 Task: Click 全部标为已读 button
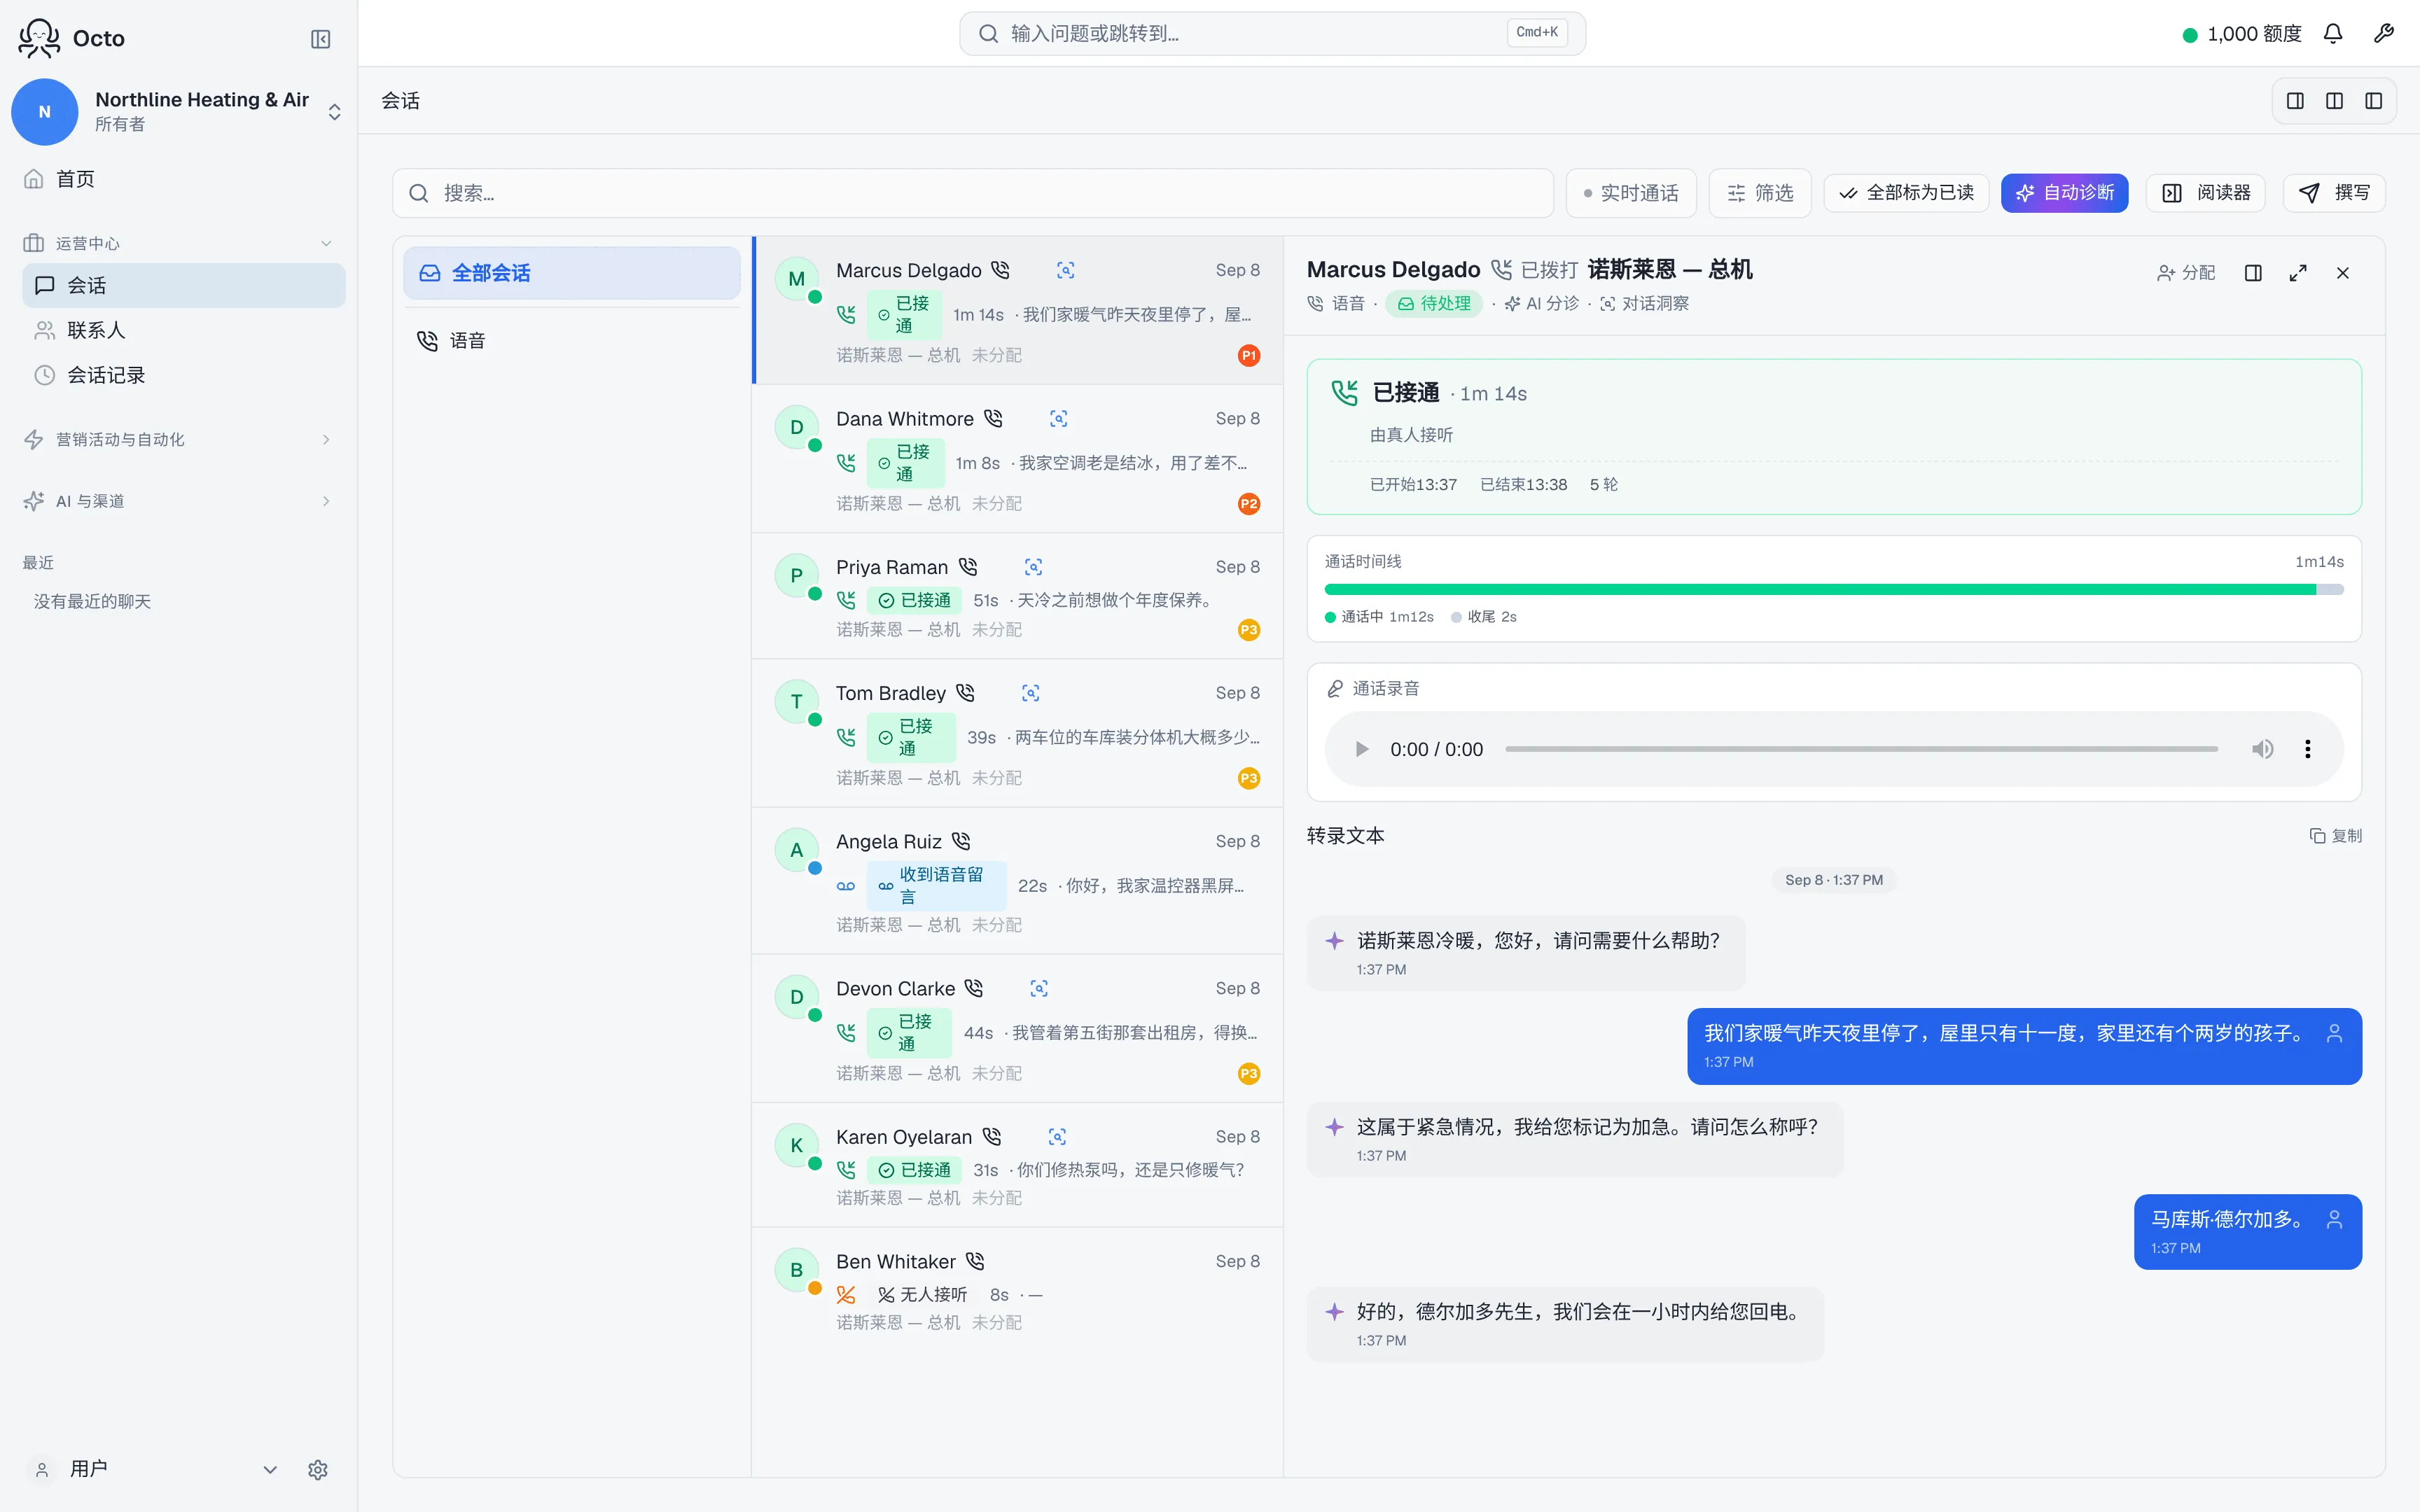pos(1906,193)
